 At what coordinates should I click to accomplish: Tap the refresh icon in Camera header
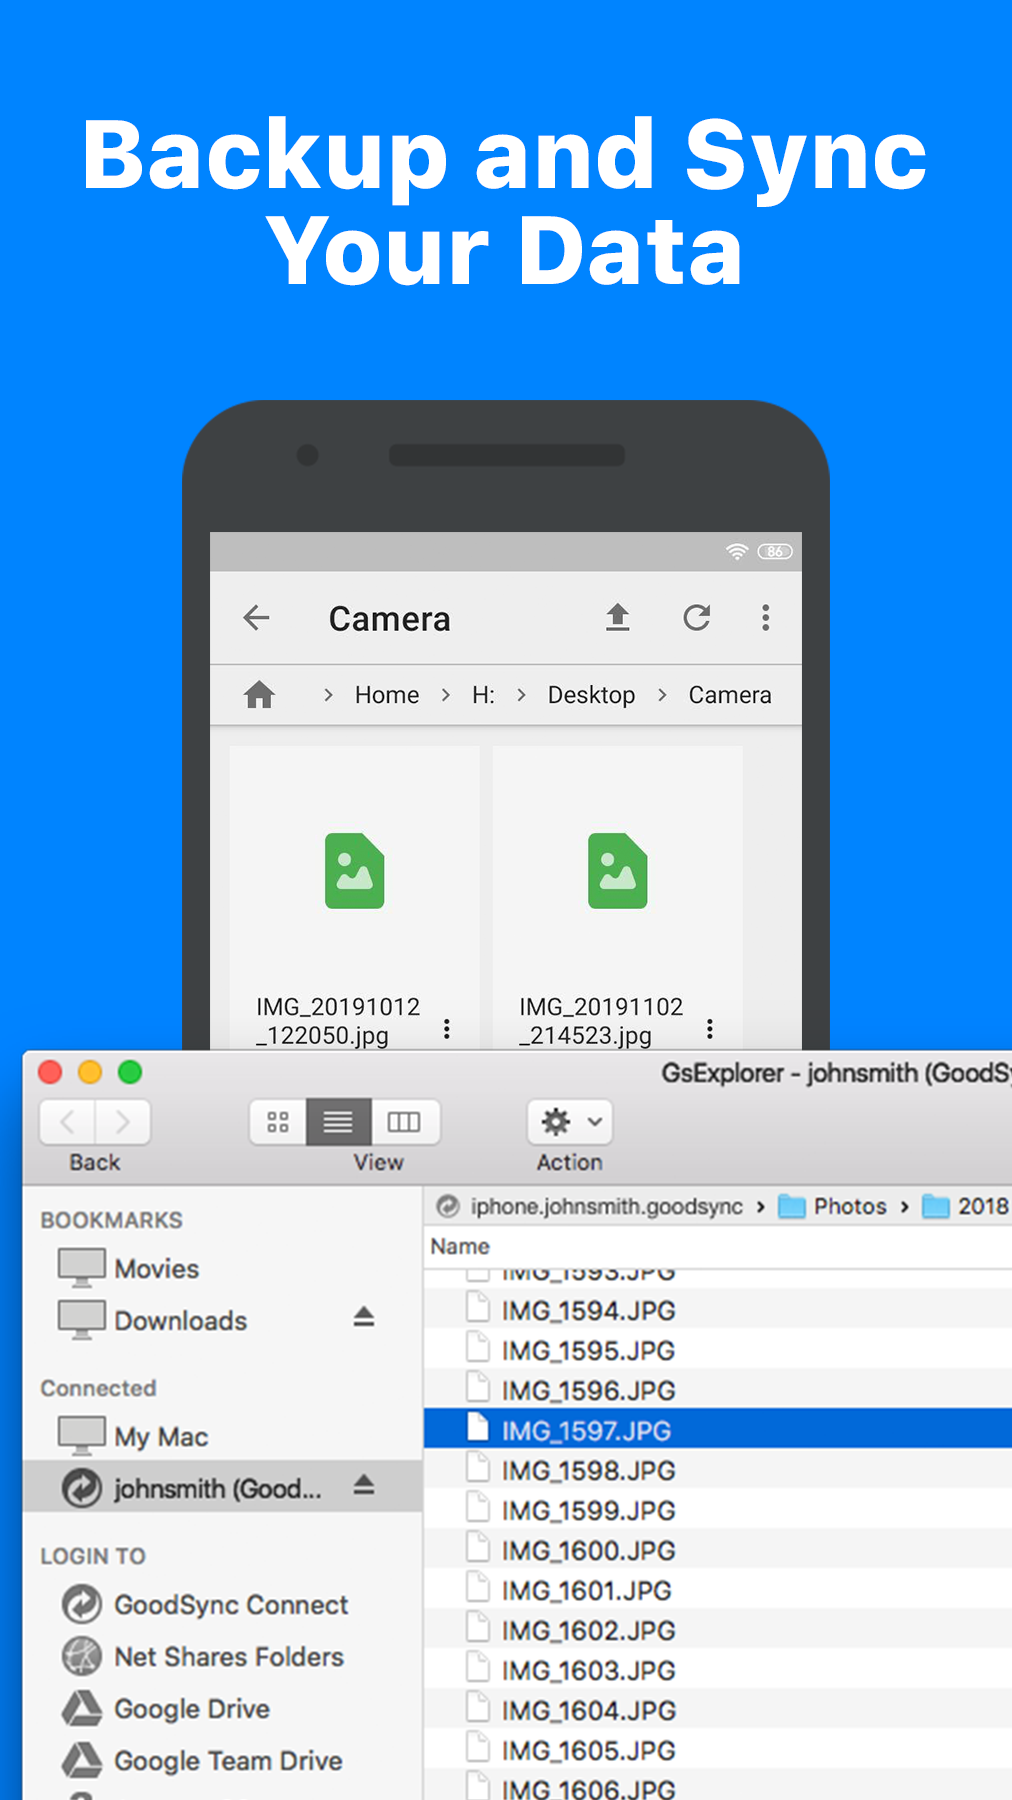point(697,618)
